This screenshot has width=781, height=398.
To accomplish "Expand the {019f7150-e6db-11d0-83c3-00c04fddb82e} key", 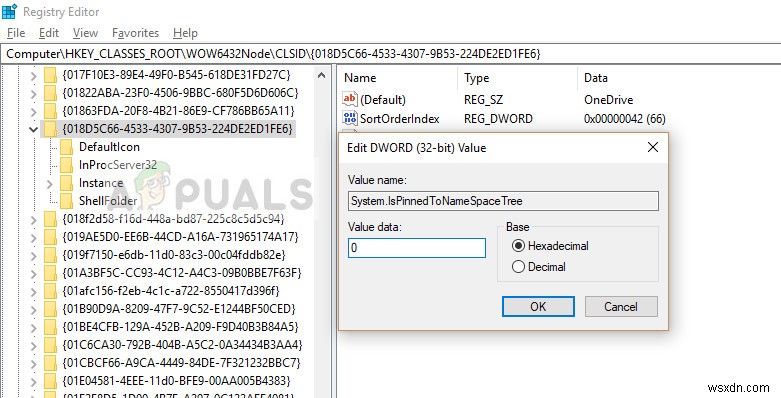I will 33,256.
